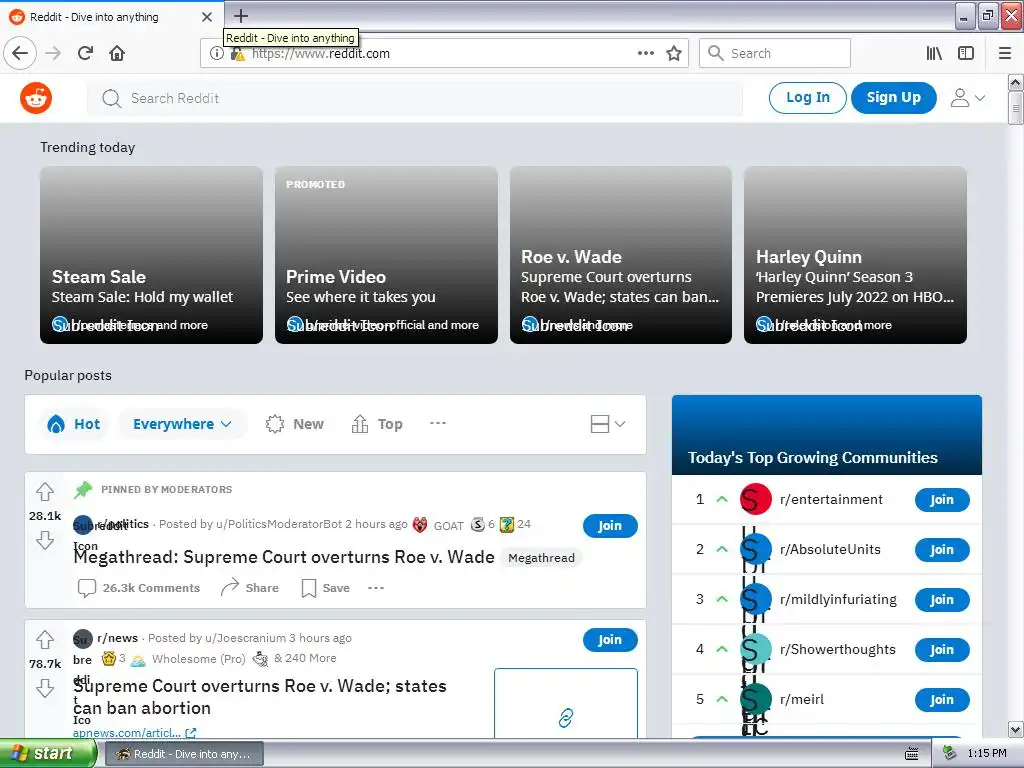Save the Megathread post

[325, 588]
